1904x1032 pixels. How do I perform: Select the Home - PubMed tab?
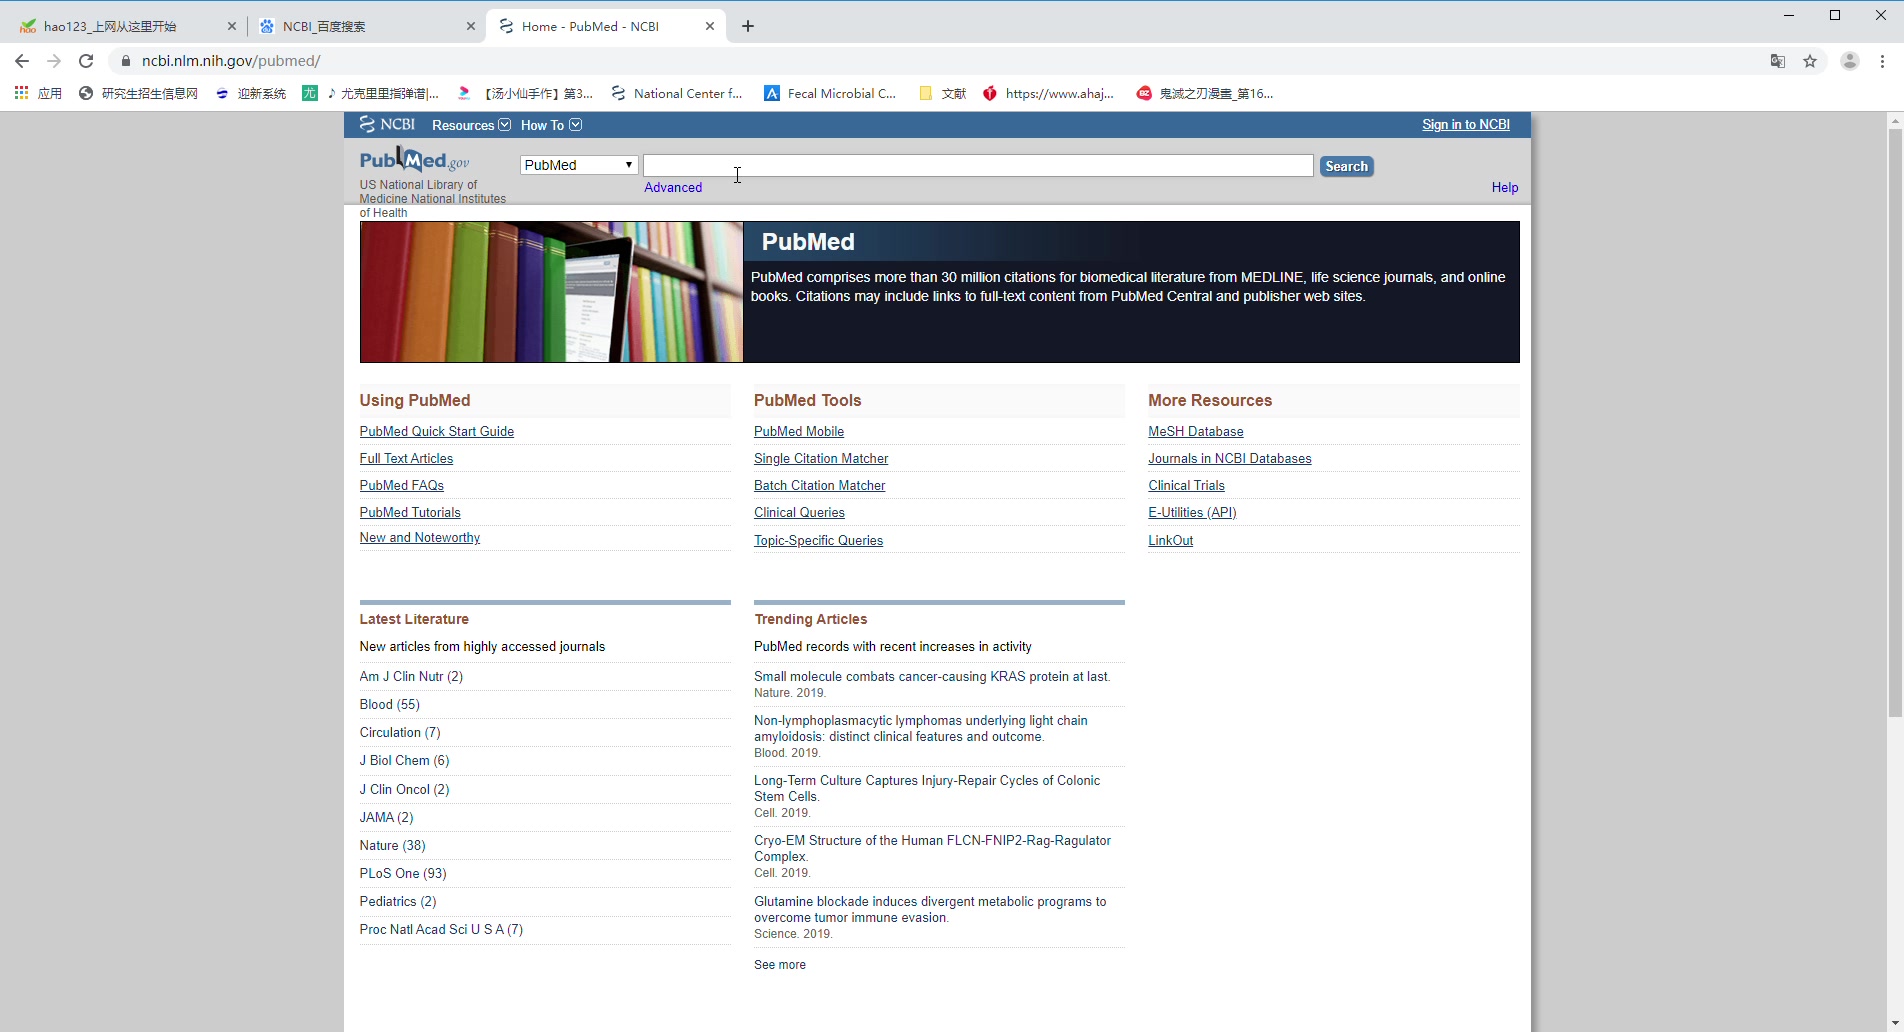click(604, 26)
